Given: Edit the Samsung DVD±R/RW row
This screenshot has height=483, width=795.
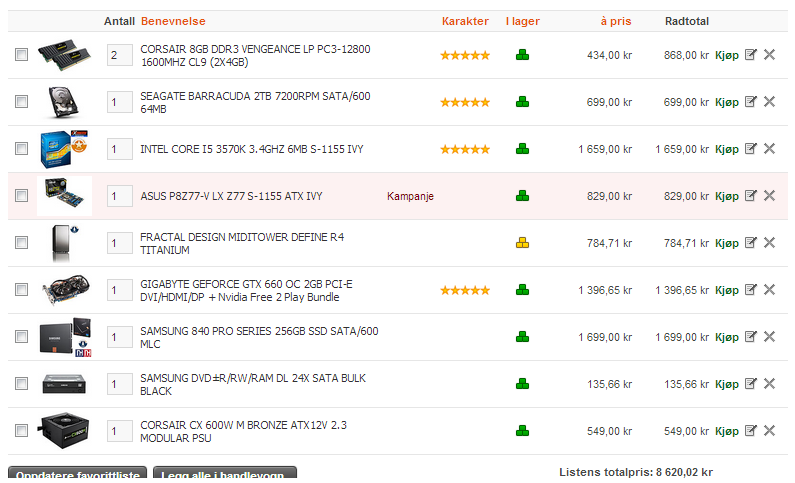Looking at the screenshot, I should (751, 384).
